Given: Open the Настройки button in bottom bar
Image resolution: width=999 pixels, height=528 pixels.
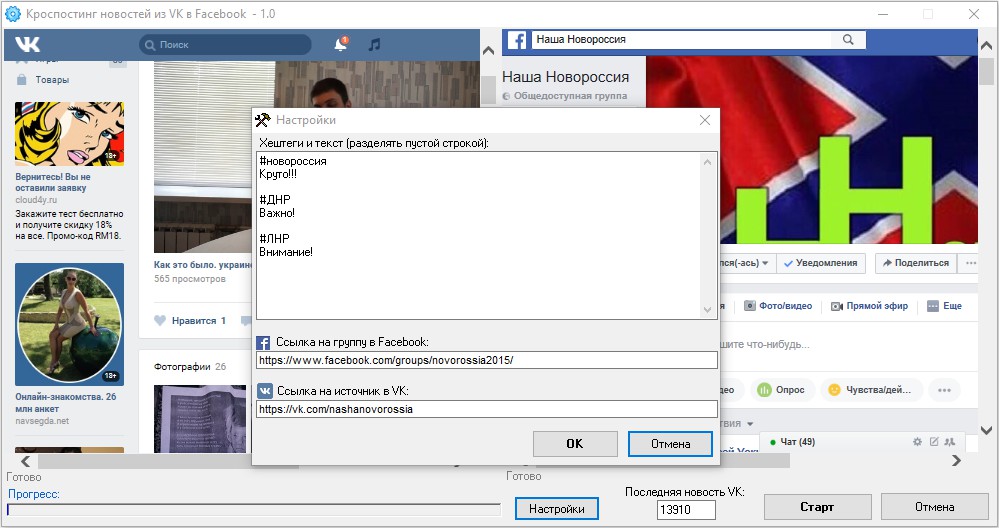Looking at the screenshot, I should [556, 509].
